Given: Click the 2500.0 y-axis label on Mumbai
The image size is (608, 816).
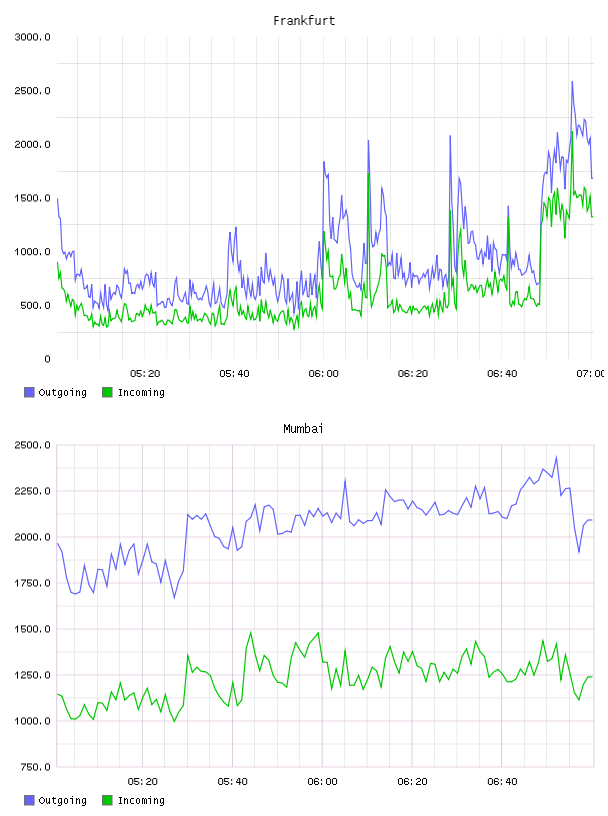Looking at the screenshot, I should [32, 445].
